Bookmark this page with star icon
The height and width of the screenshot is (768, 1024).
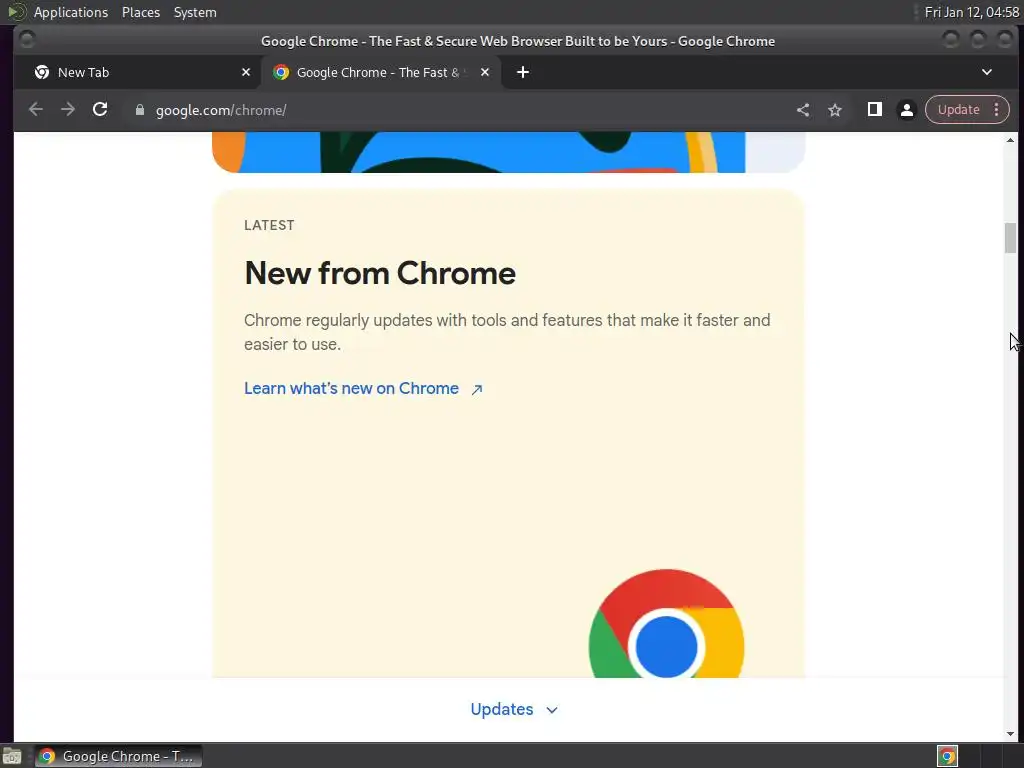point(835,110)
